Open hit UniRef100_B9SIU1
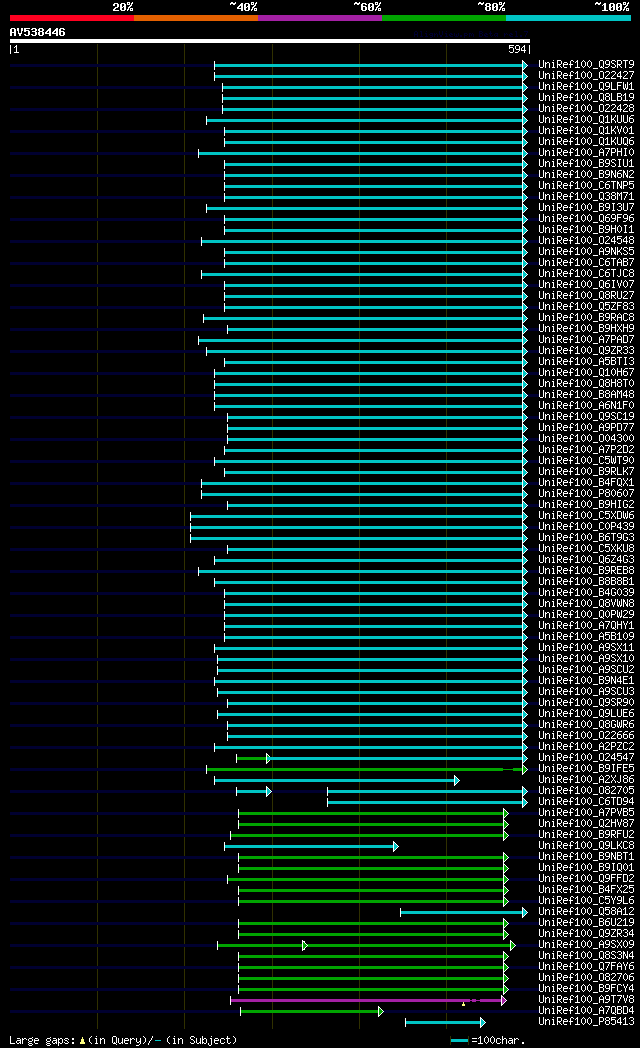640x1048 pixels. pyautogui.click(x=587, y=164)
